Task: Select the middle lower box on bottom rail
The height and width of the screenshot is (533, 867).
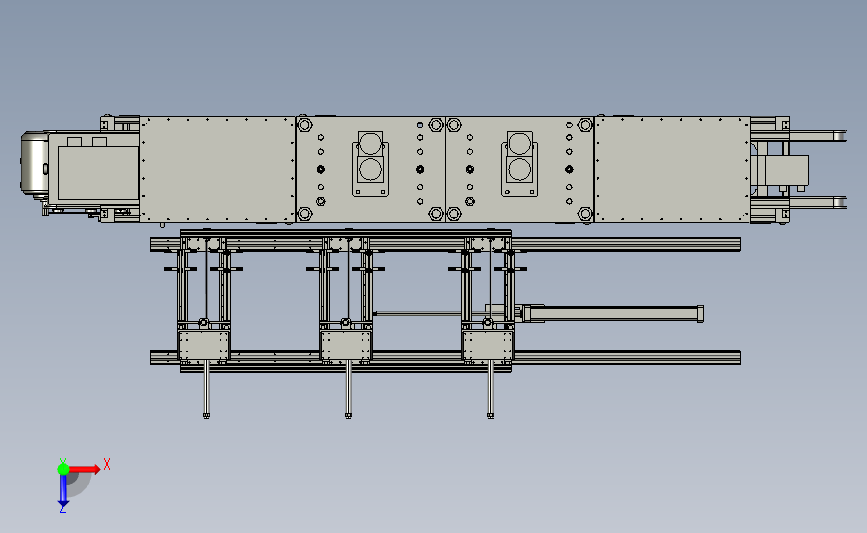Action: 346,346
